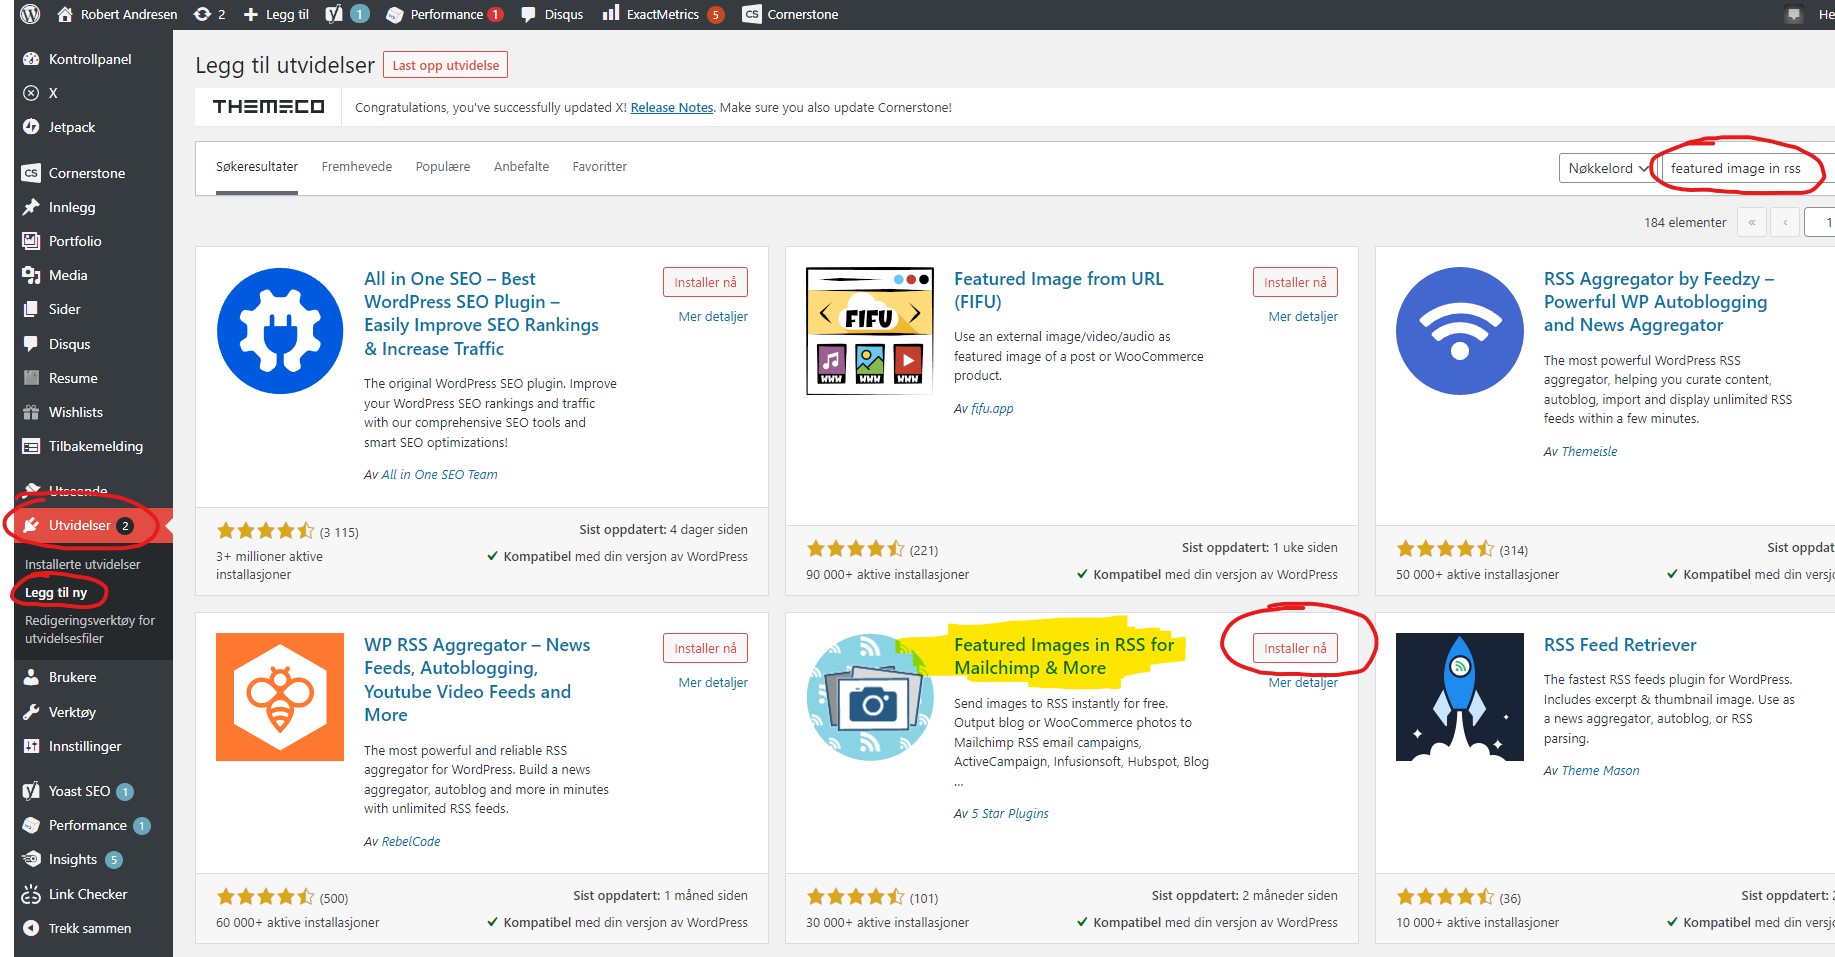1835x957 pixels.
Task: Open ExactMetrics from the admin bar
Action: point(662,14)
